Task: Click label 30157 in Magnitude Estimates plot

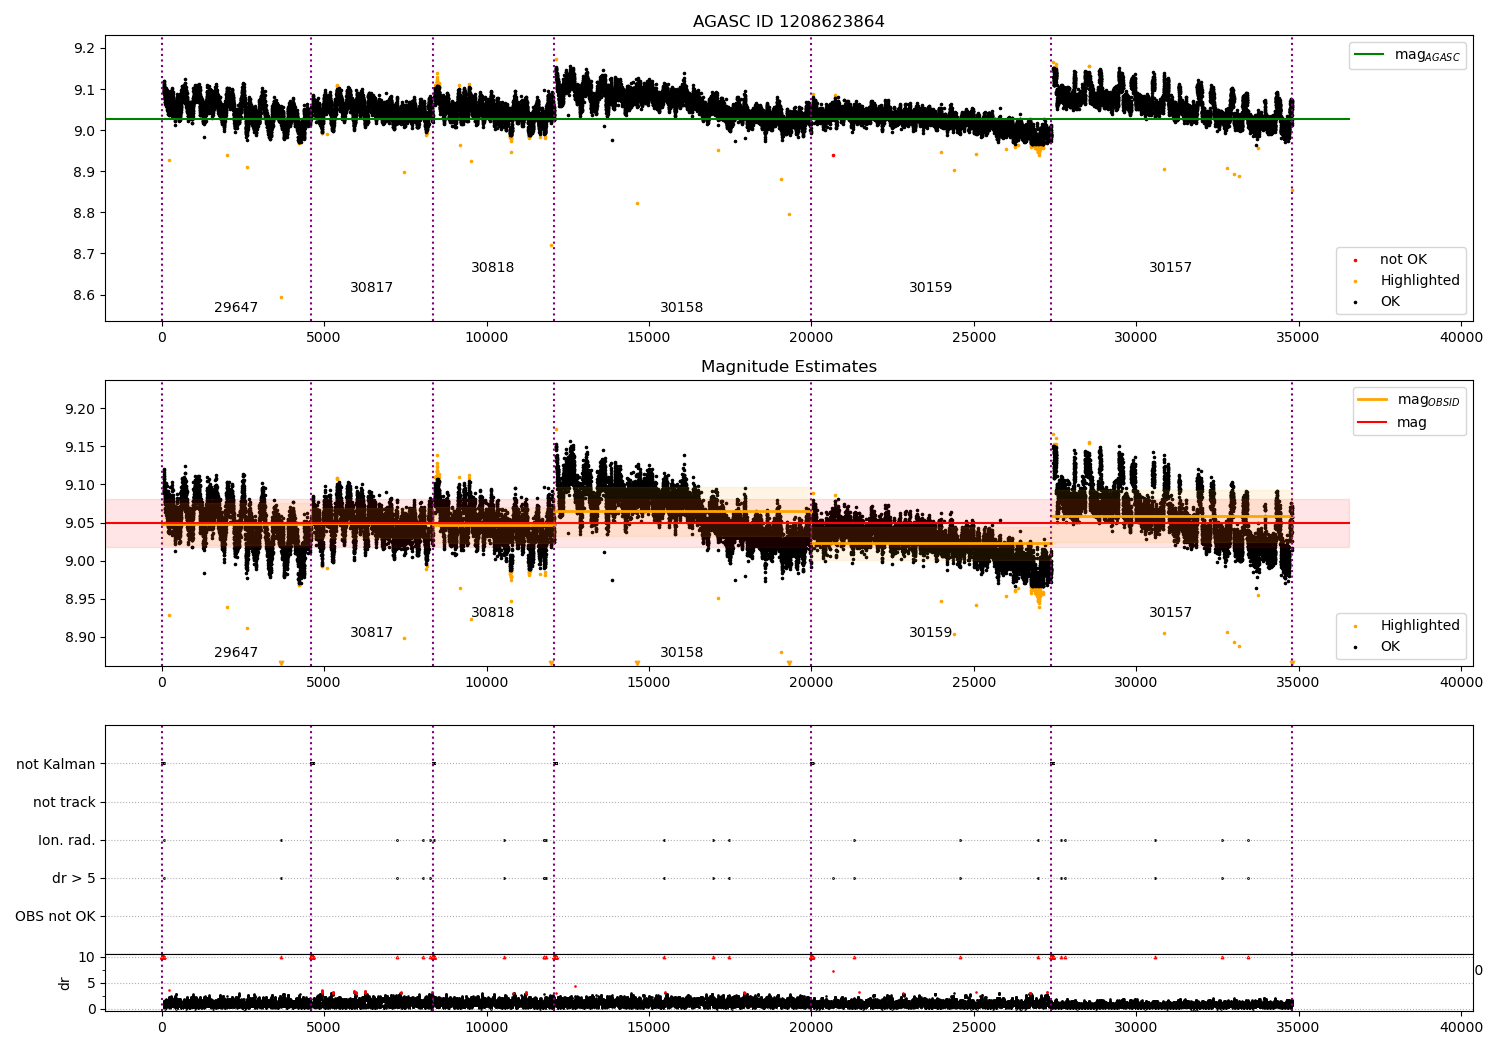Action: pyautogui.click(x=1170, y=613)
